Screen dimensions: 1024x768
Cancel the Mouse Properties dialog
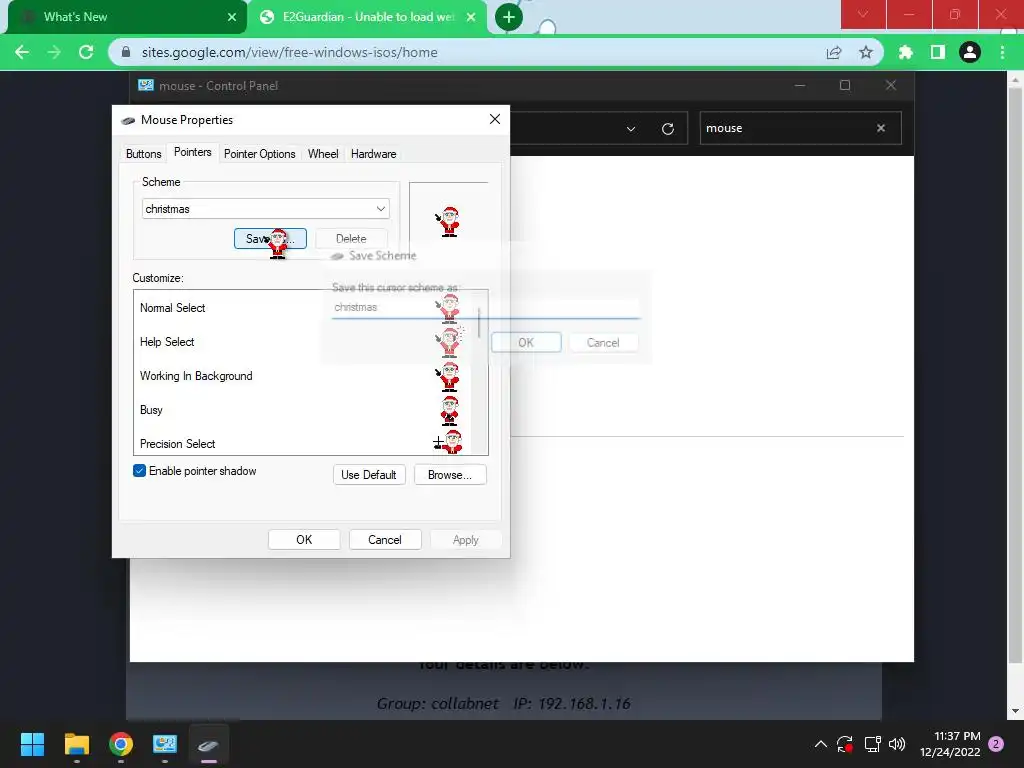pyautogui.click(x=385, y=539)
